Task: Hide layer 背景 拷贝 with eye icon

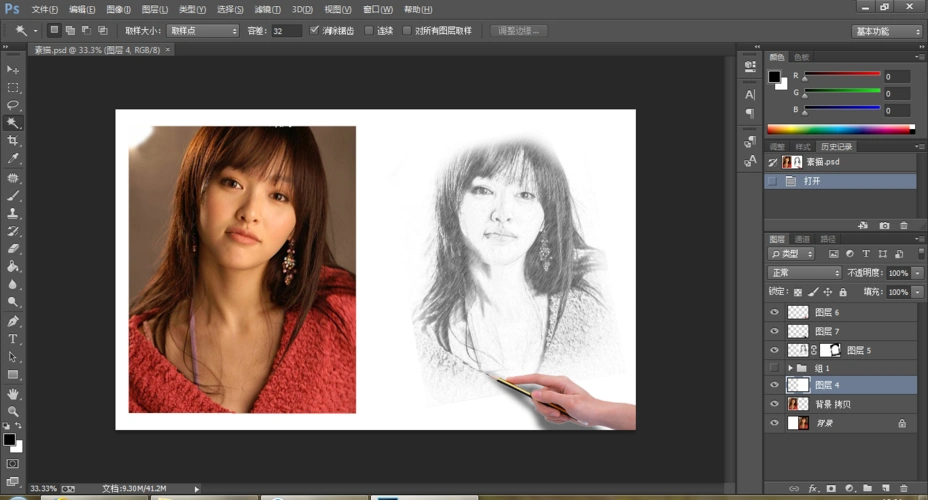Action: (x=774, y=404)
